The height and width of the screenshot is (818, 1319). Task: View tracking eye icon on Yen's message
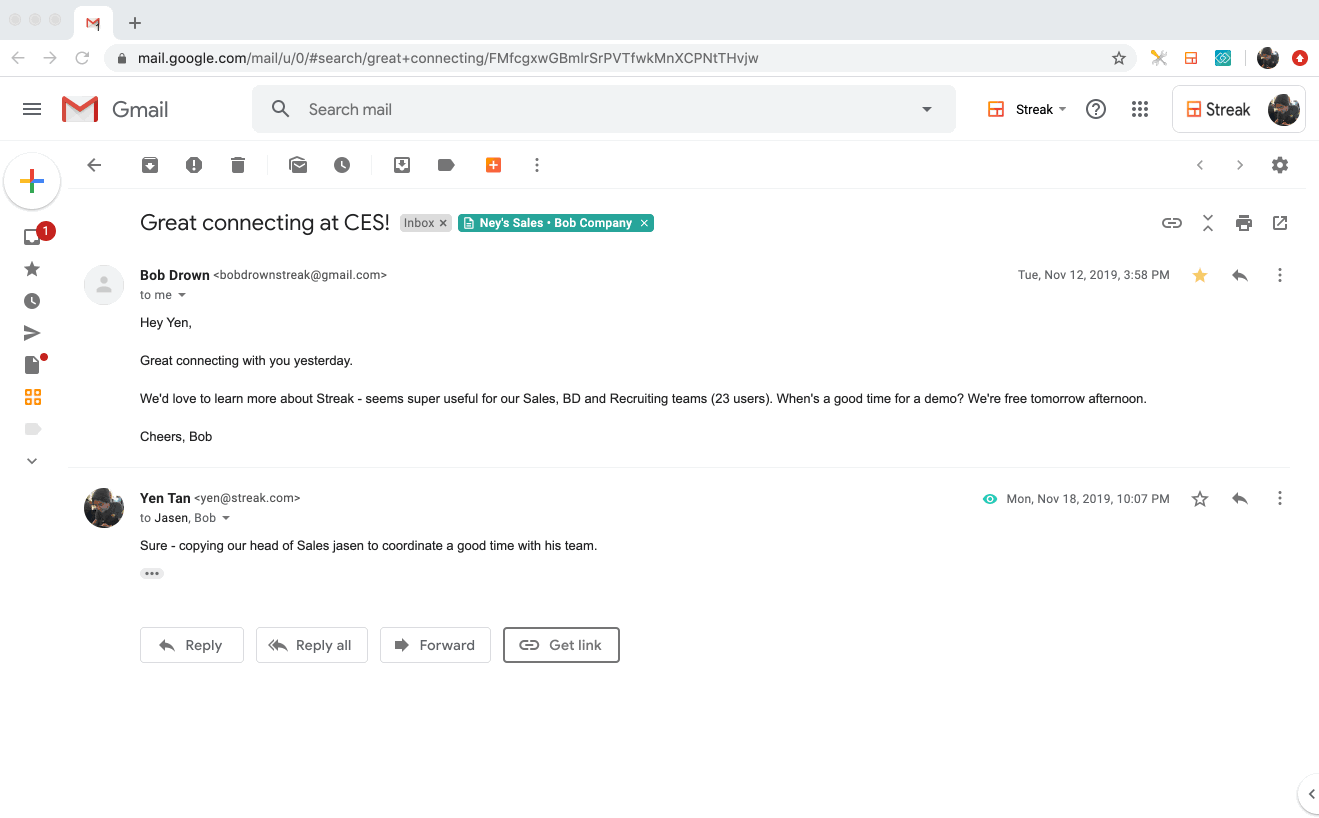click(990, 499)
